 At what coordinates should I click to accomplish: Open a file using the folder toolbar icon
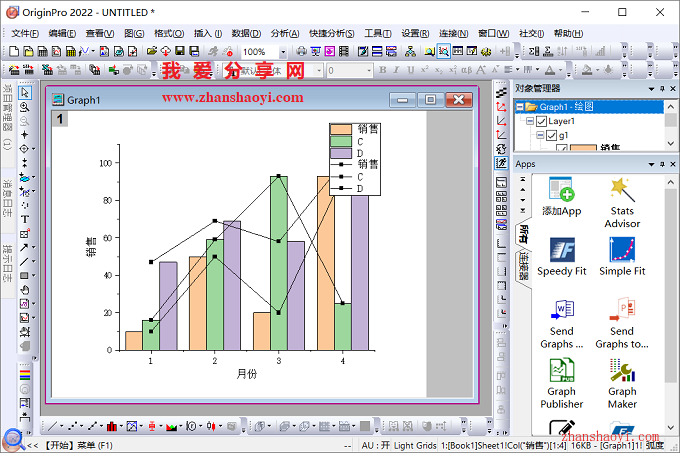(x=151, y=52)
